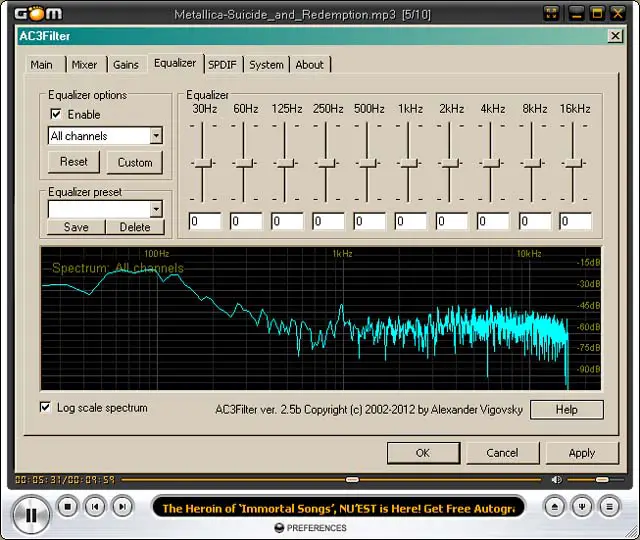Switch to the Mixer tab

(x=84, y=65)
